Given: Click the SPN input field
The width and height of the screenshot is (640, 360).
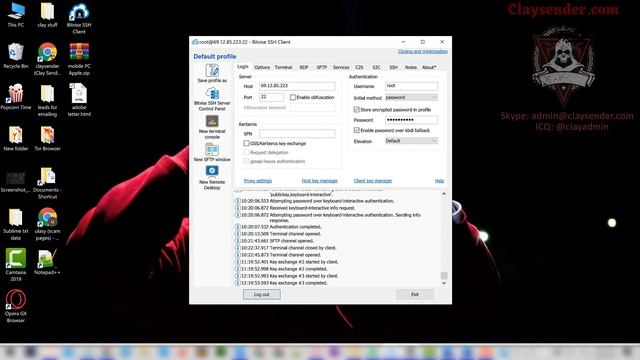Looking at the screenshot, I should [297, 133].
